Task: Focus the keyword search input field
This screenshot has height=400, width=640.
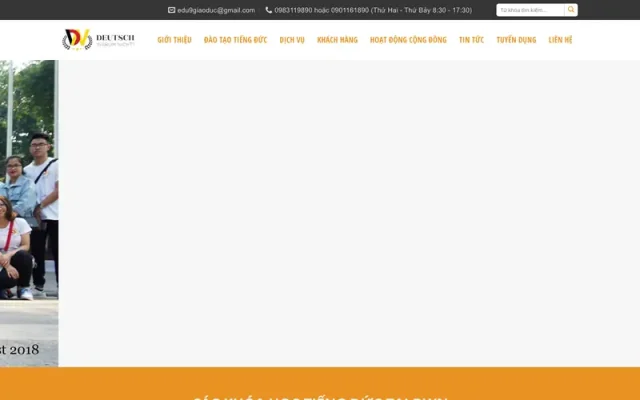Action: pos(530,10)
